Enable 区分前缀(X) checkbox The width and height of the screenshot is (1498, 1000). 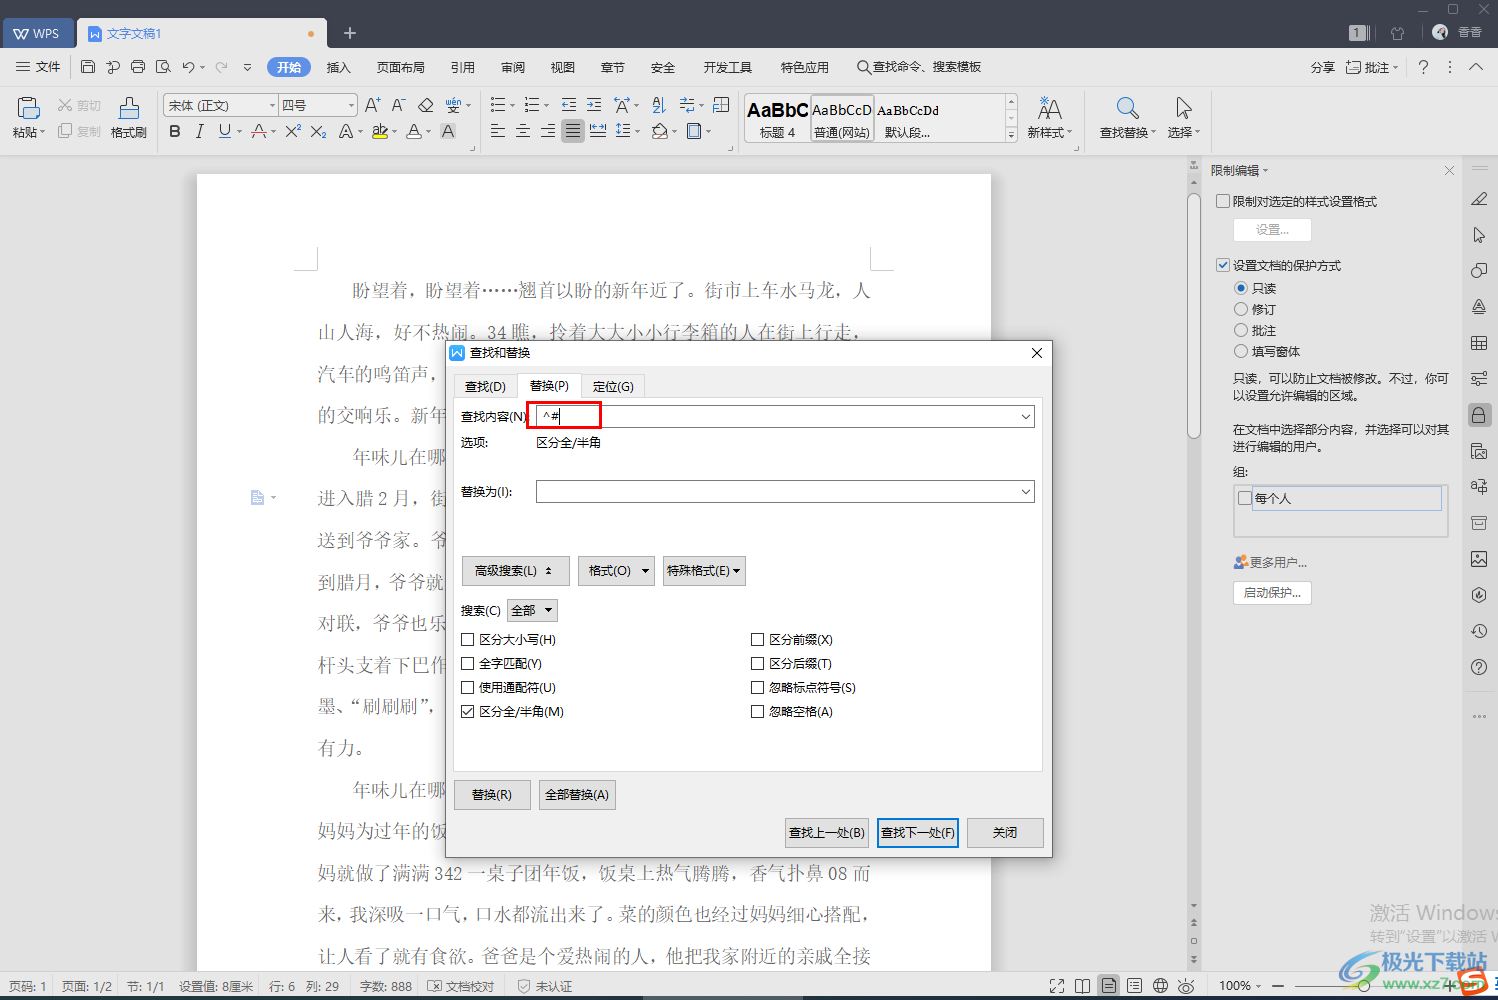tap(758, 640)
